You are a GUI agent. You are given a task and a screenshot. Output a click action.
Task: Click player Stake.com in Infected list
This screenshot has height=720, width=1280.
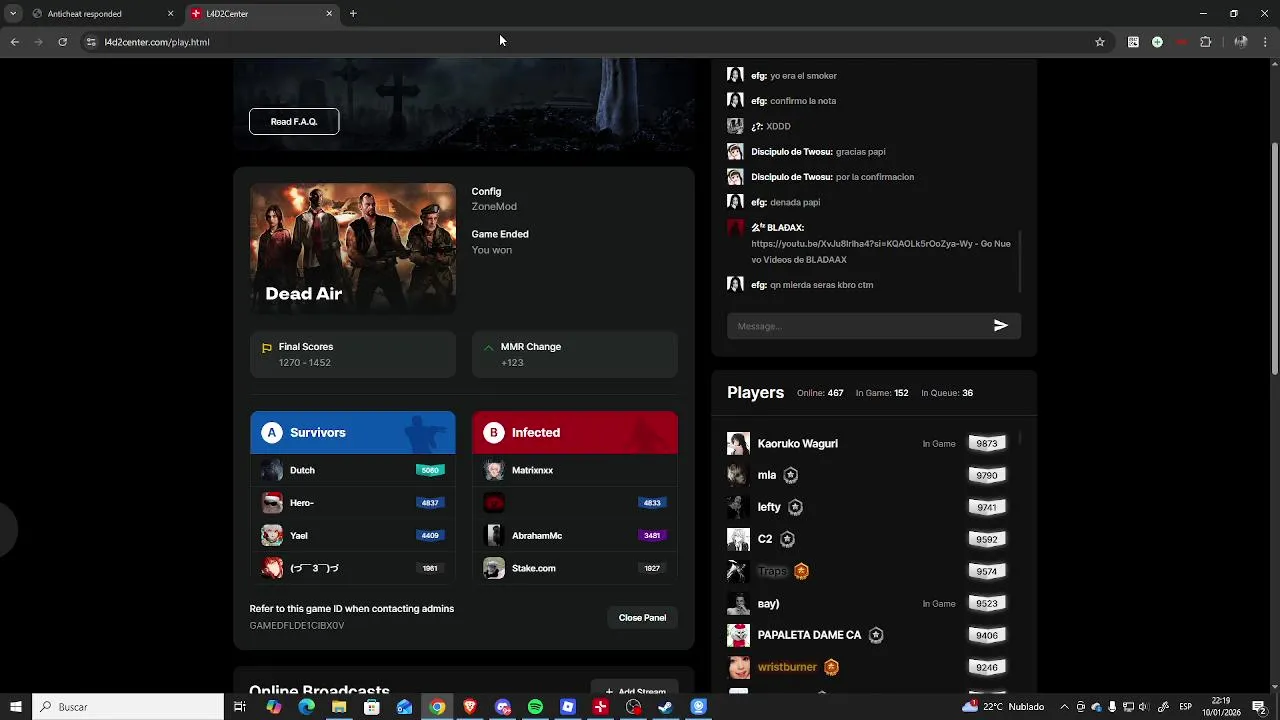575,568
